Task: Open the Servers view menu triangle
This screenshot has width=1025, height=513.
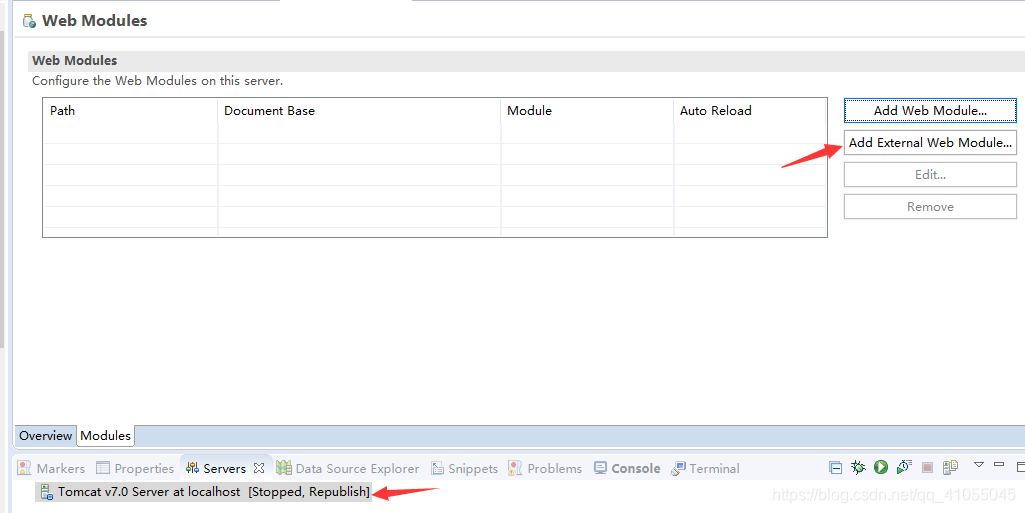Action: [979, 465]
